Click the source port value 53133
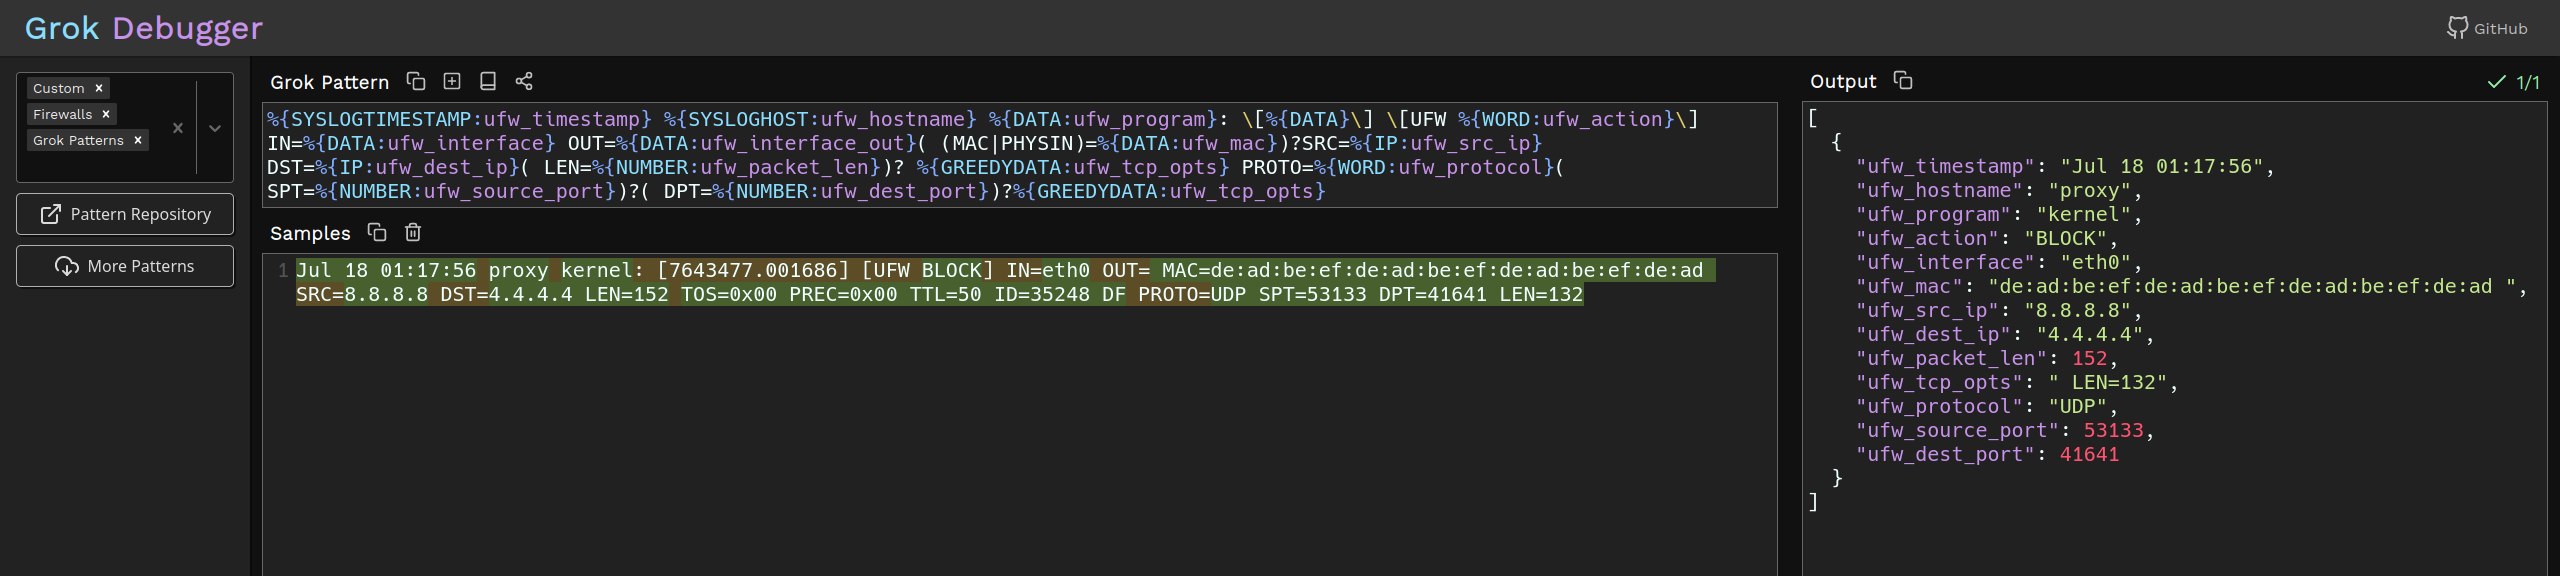Image resolution: width=2560 pixels, height=576 pixels. point(2113,431)
